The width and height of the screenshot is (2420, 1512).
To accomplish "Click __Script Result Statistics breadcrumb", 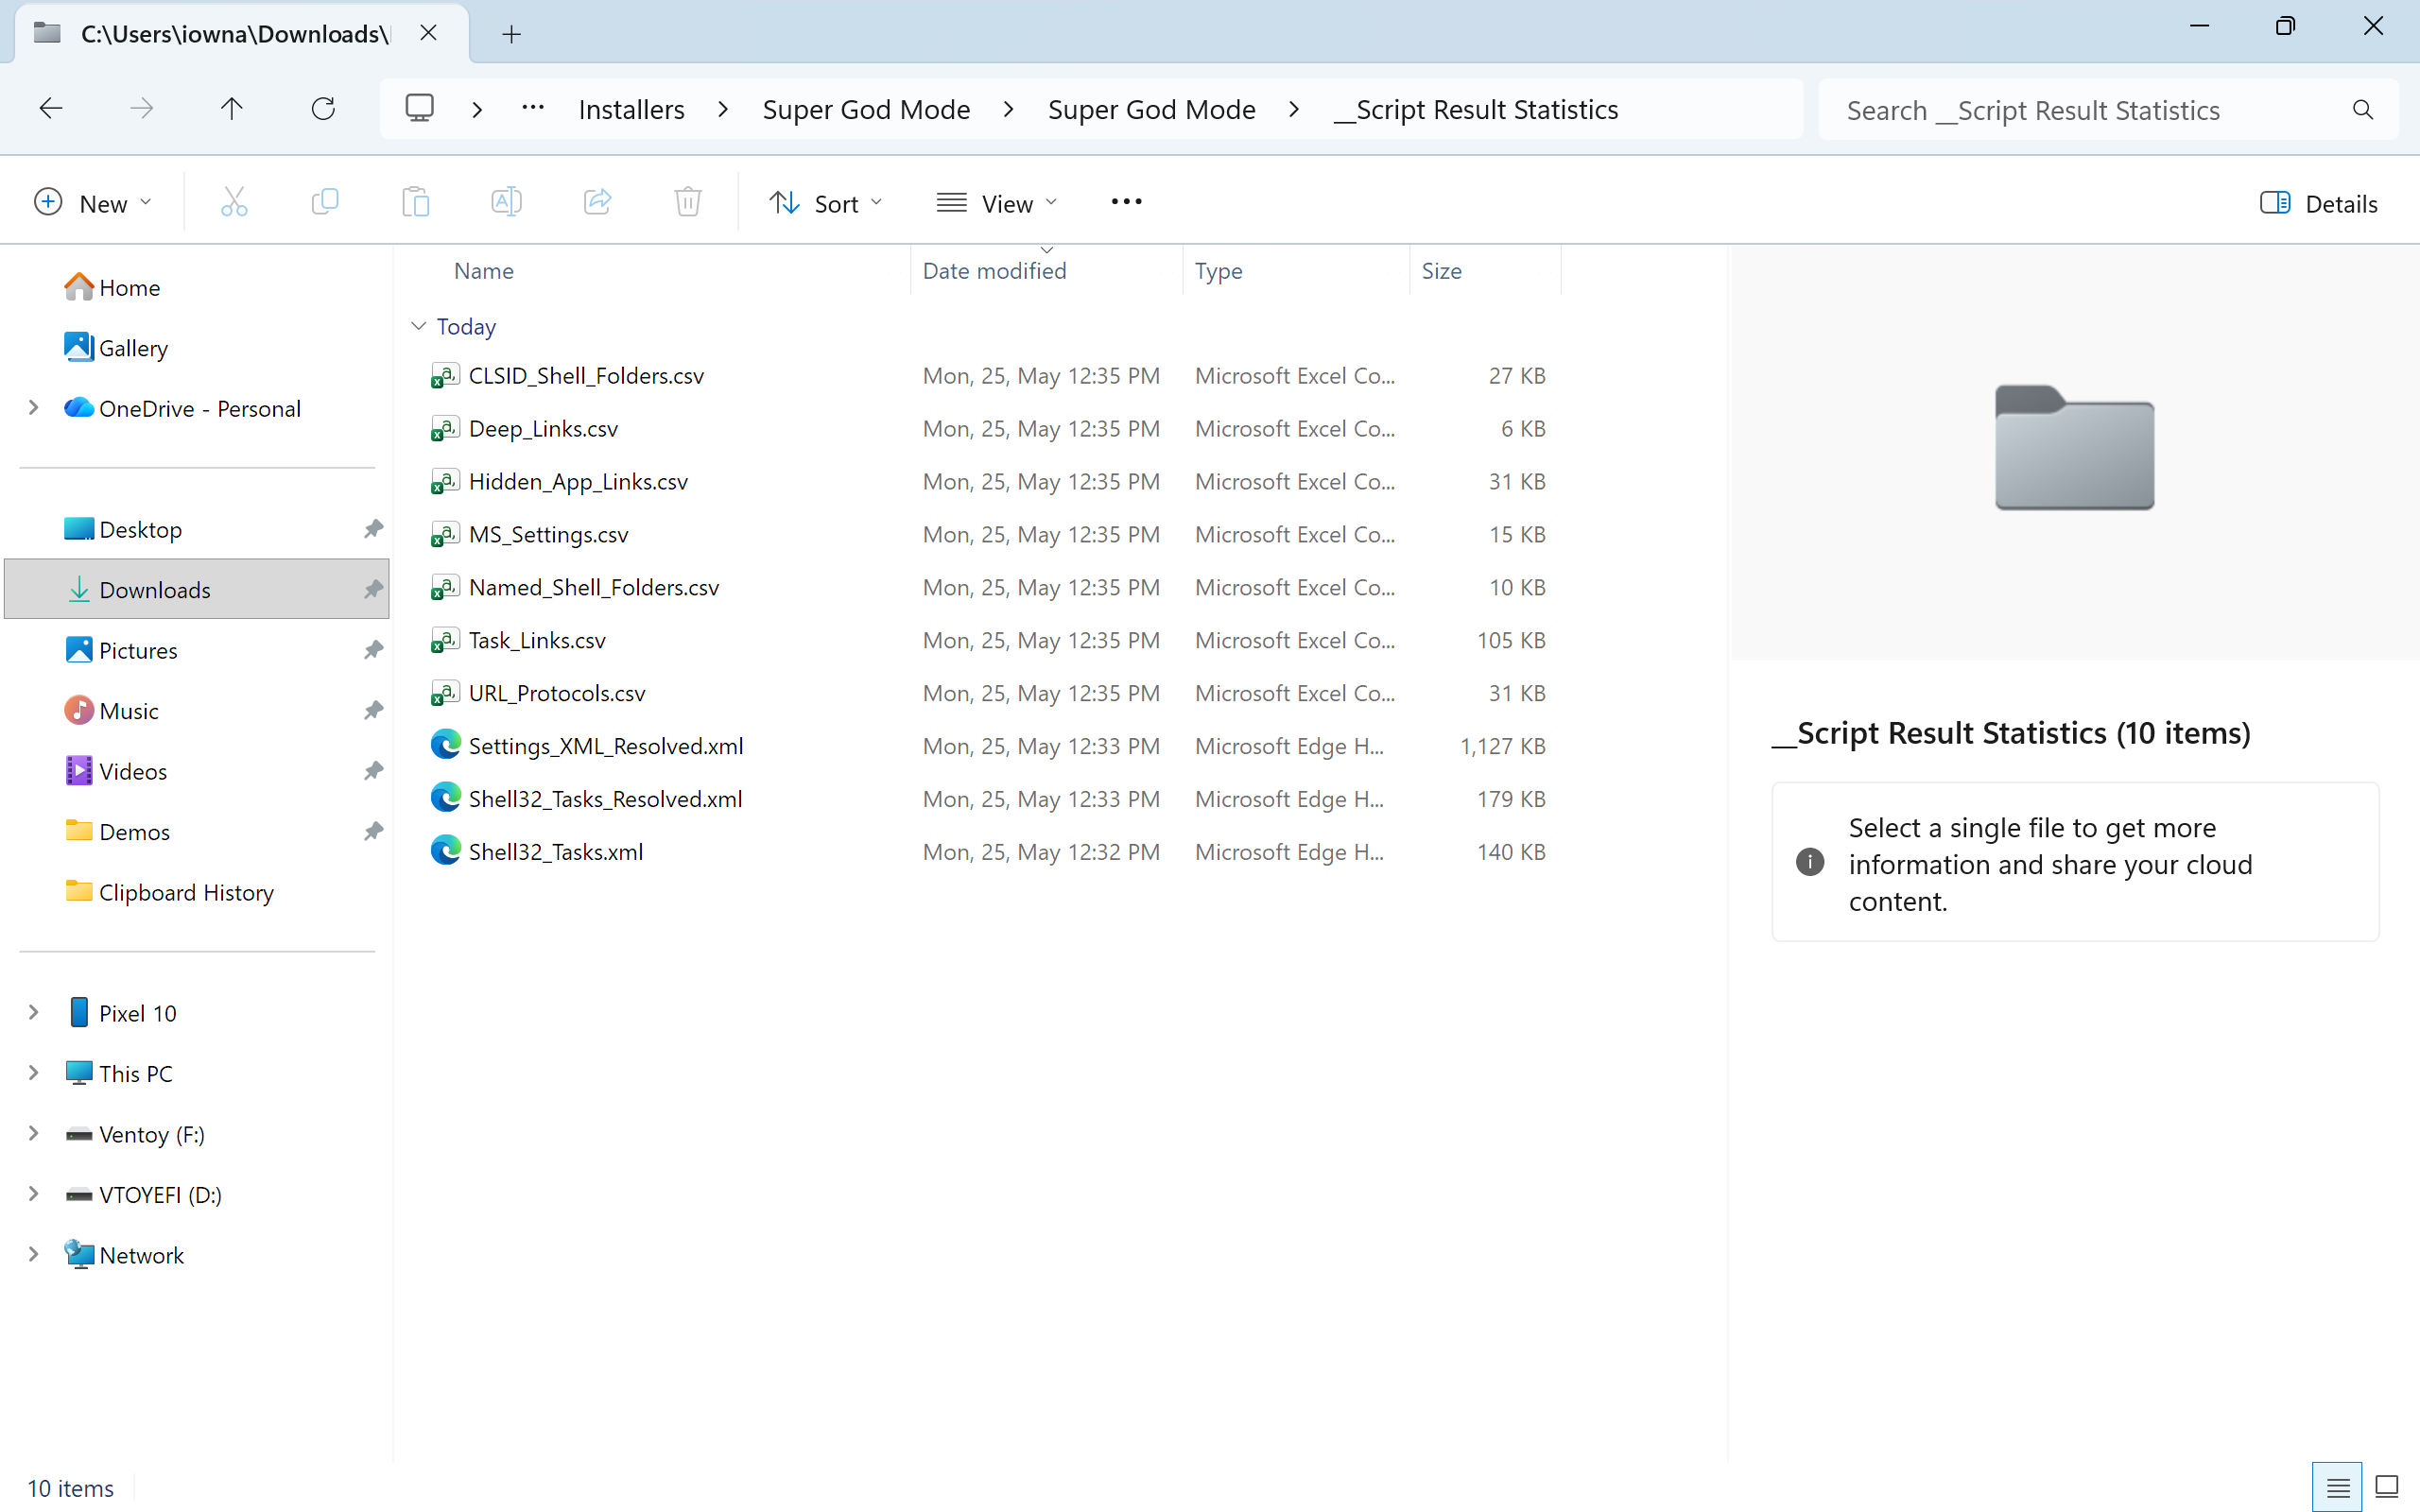I will coord(1476,109).
